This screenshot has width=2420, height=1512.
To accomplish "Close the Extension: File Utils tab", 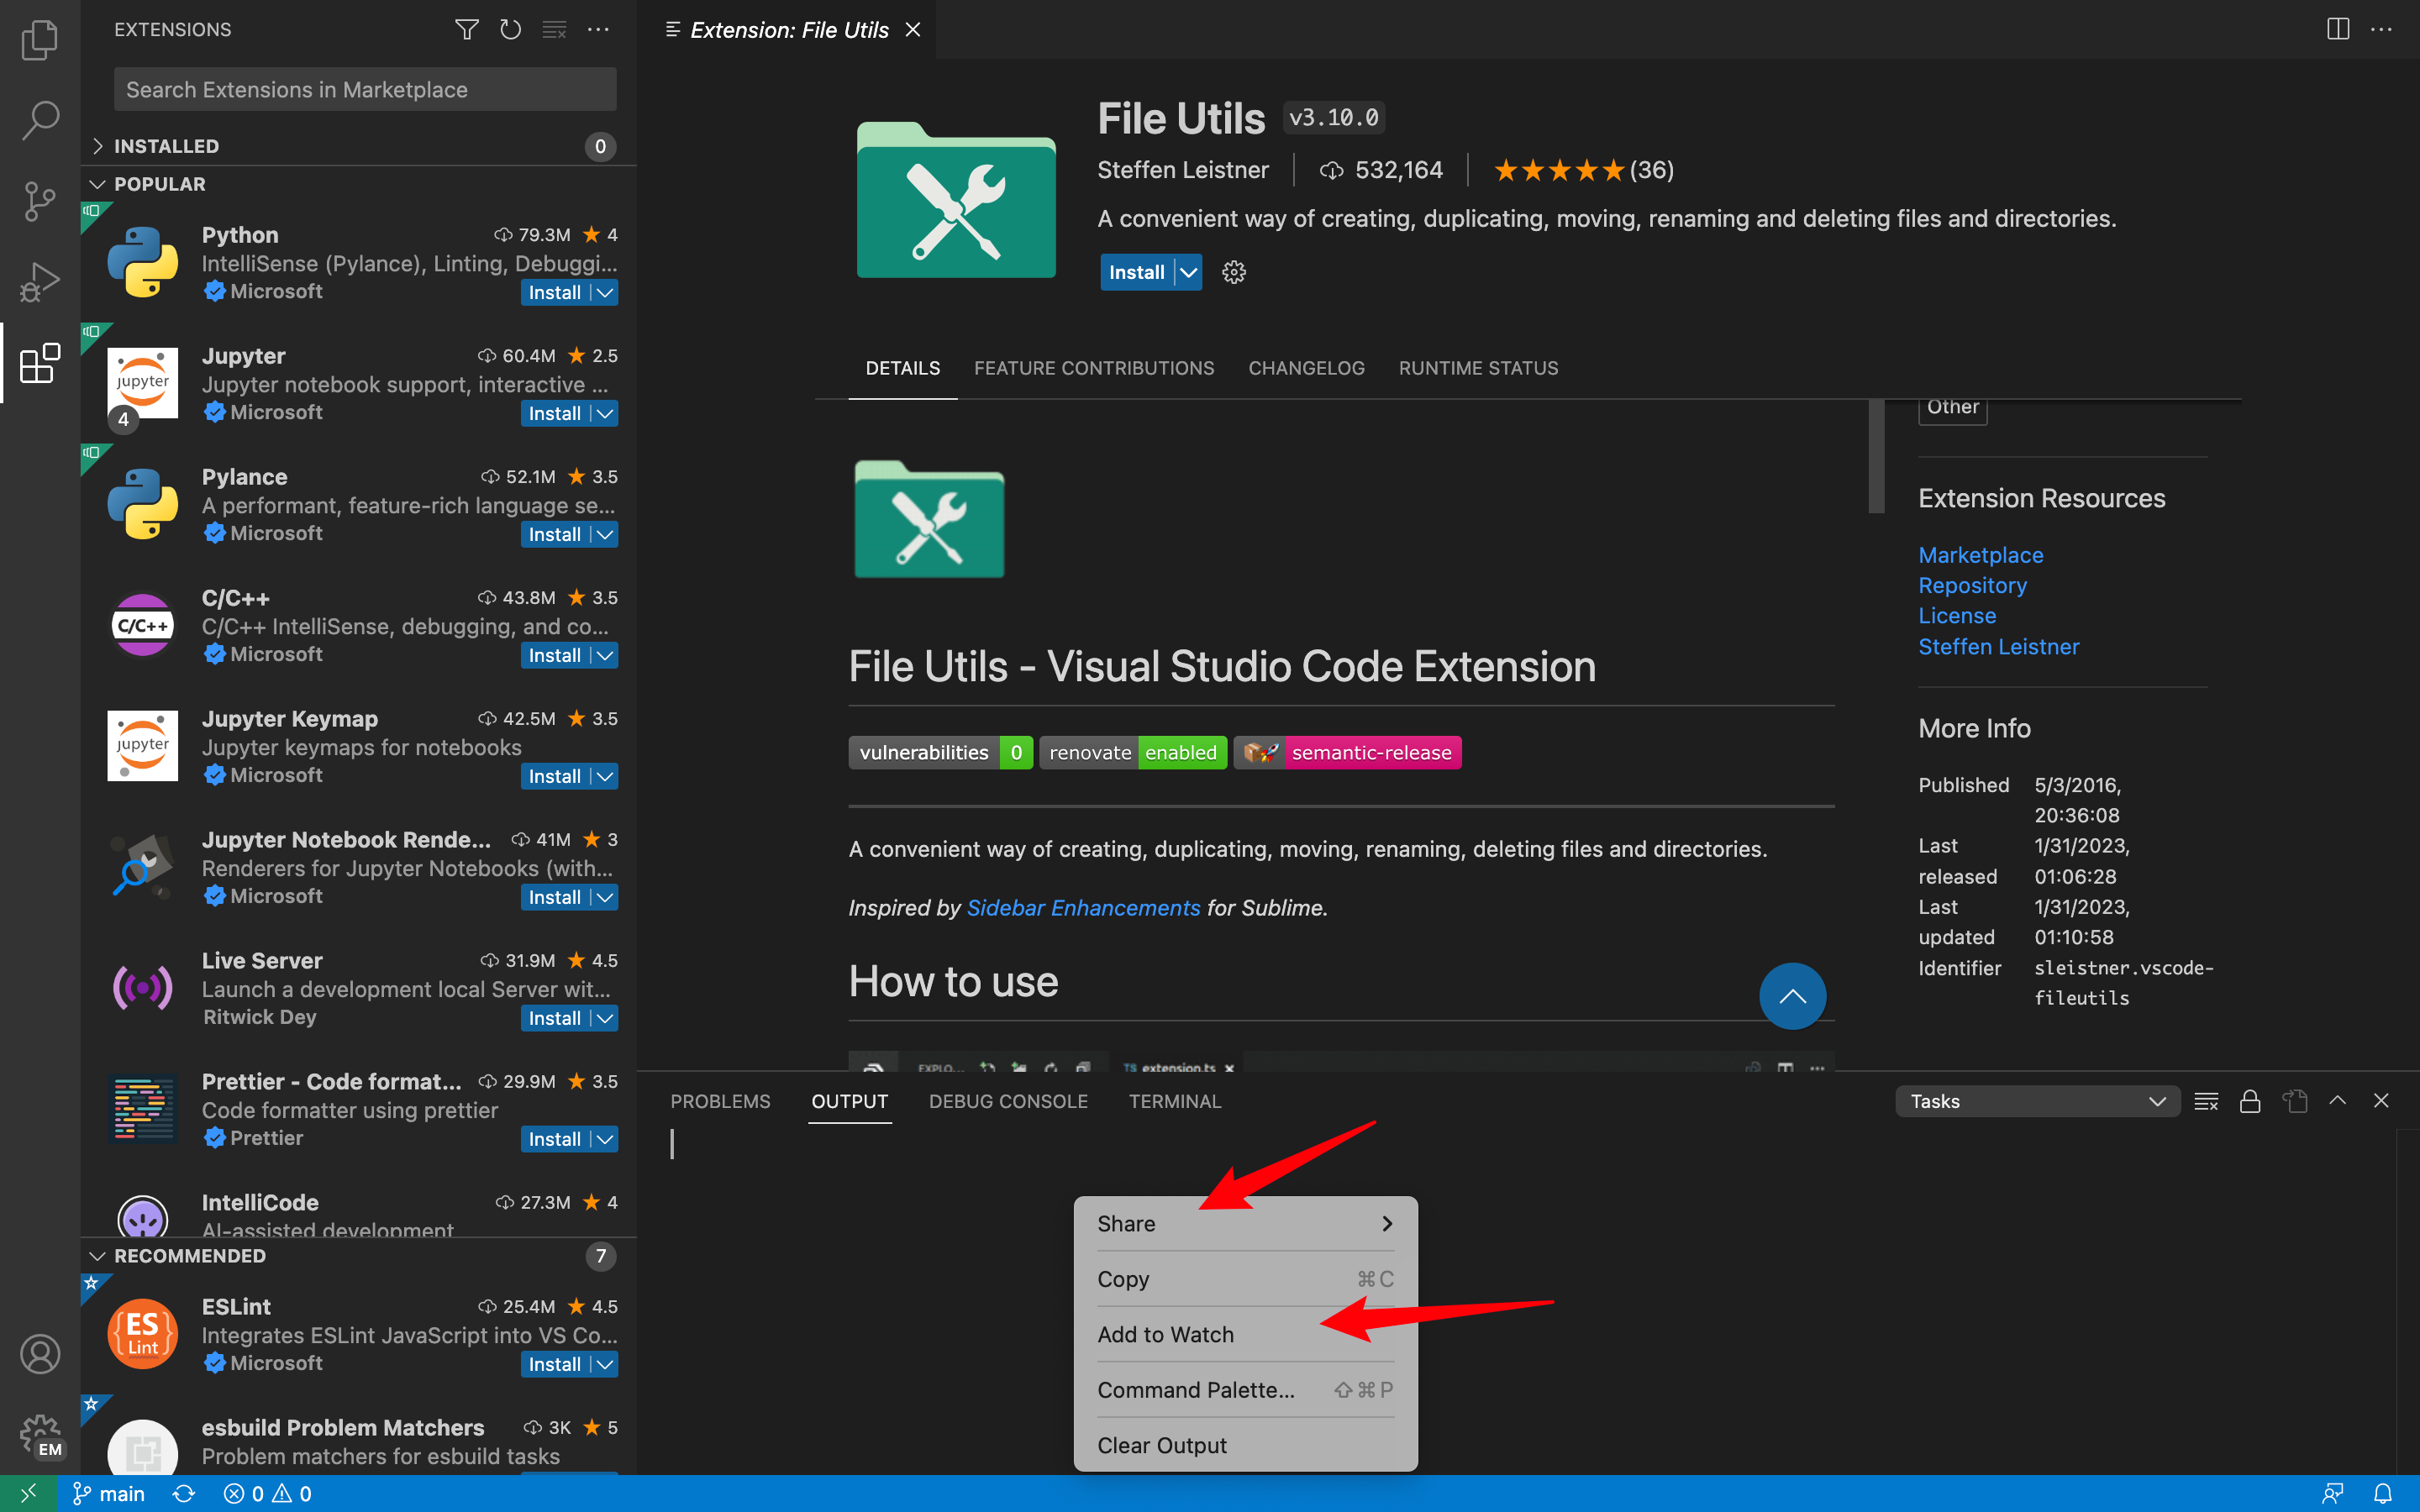I will pyautogui.click(x=912, y=30).
